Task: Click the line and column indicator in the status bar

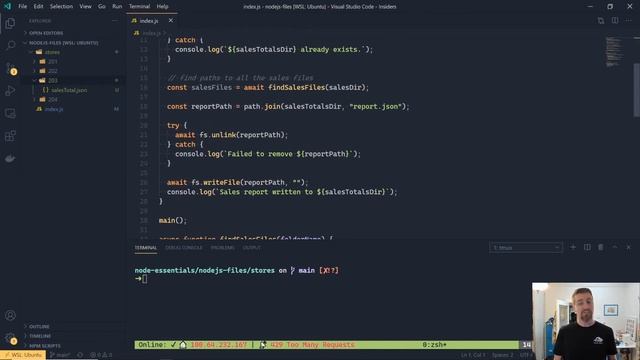Action: coord(473,355)
